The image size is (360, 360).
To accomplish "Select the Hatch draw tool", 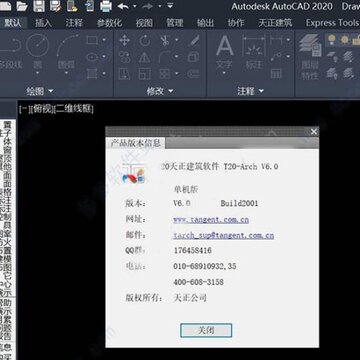I will 92,73.
